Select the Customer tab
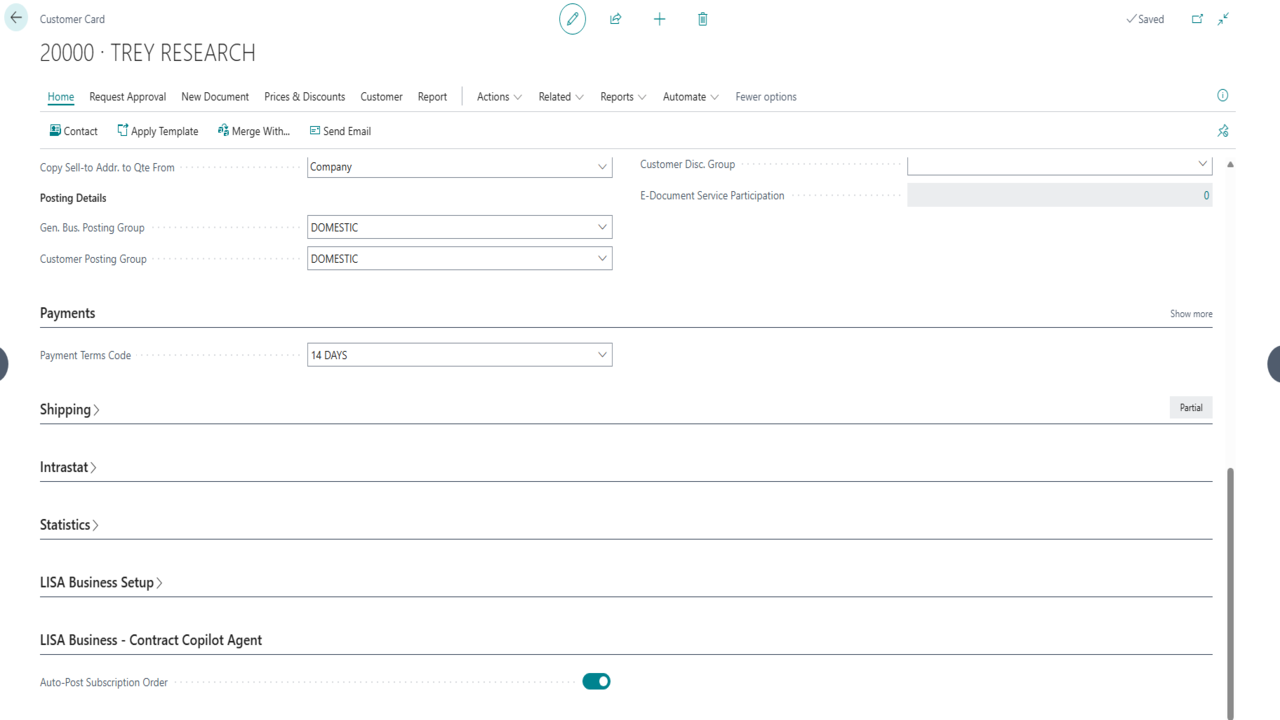 pyautogui.click(x=382, y=97)
